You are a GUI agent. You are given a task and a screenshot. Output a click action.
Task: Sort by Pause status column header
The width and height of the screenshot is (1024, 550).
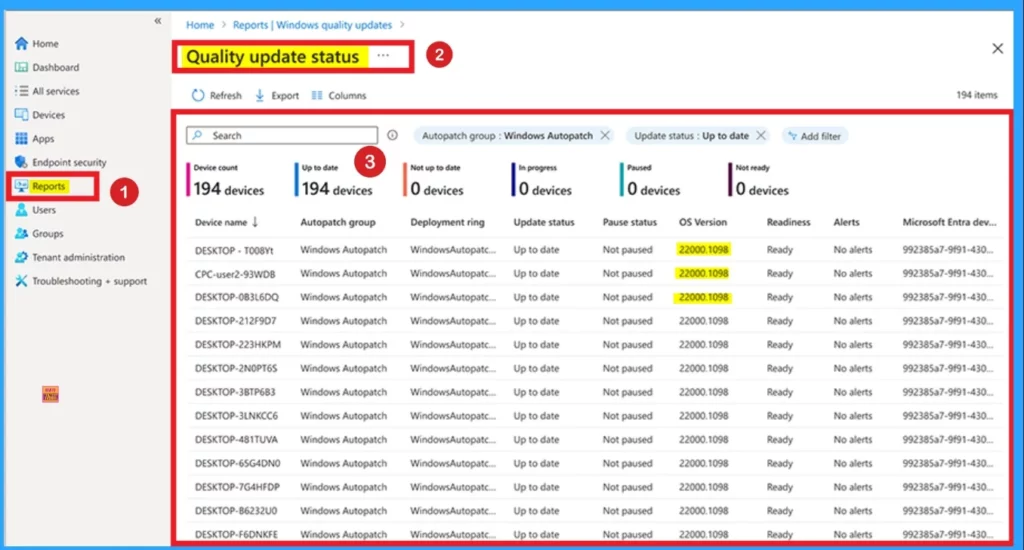click(630, 222)
